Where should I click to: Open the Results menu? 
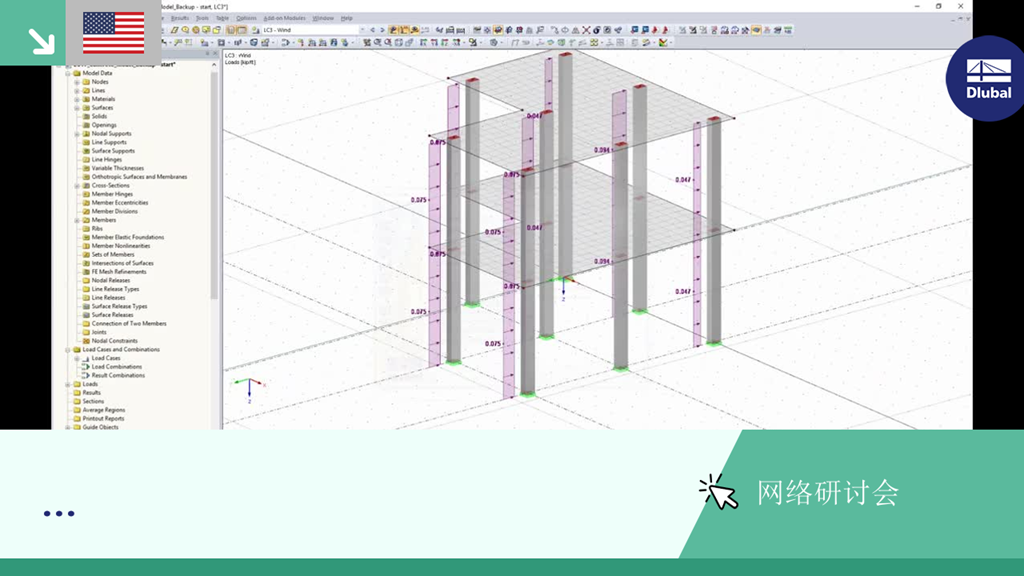[x=180, y=18]
